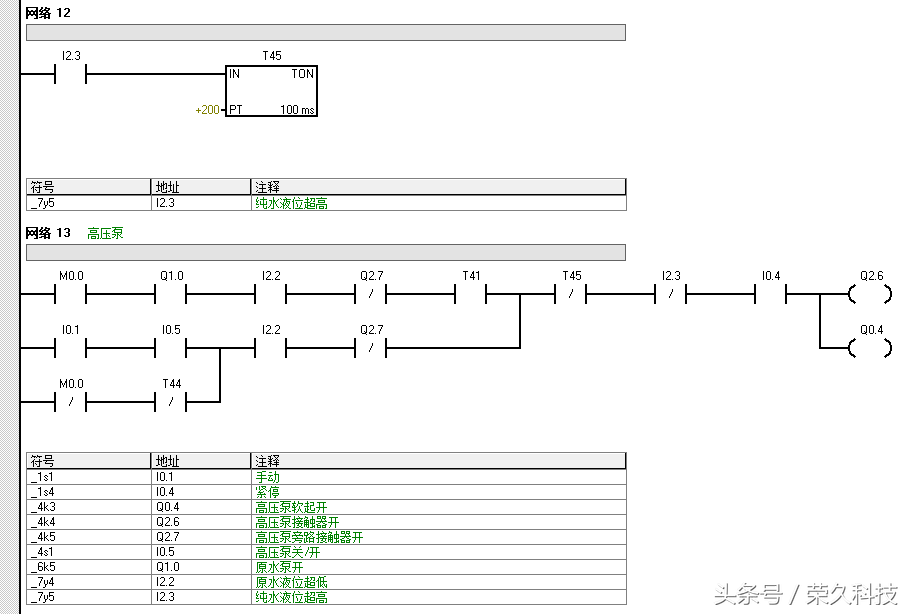The image size is (912, 614).
Task: Select the Q0.4 output coil
Action: pos(871,348)
